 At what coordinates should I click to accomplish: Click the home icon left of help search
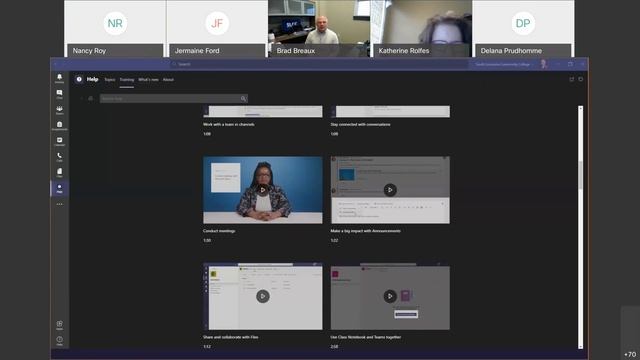tap(91, 98)
